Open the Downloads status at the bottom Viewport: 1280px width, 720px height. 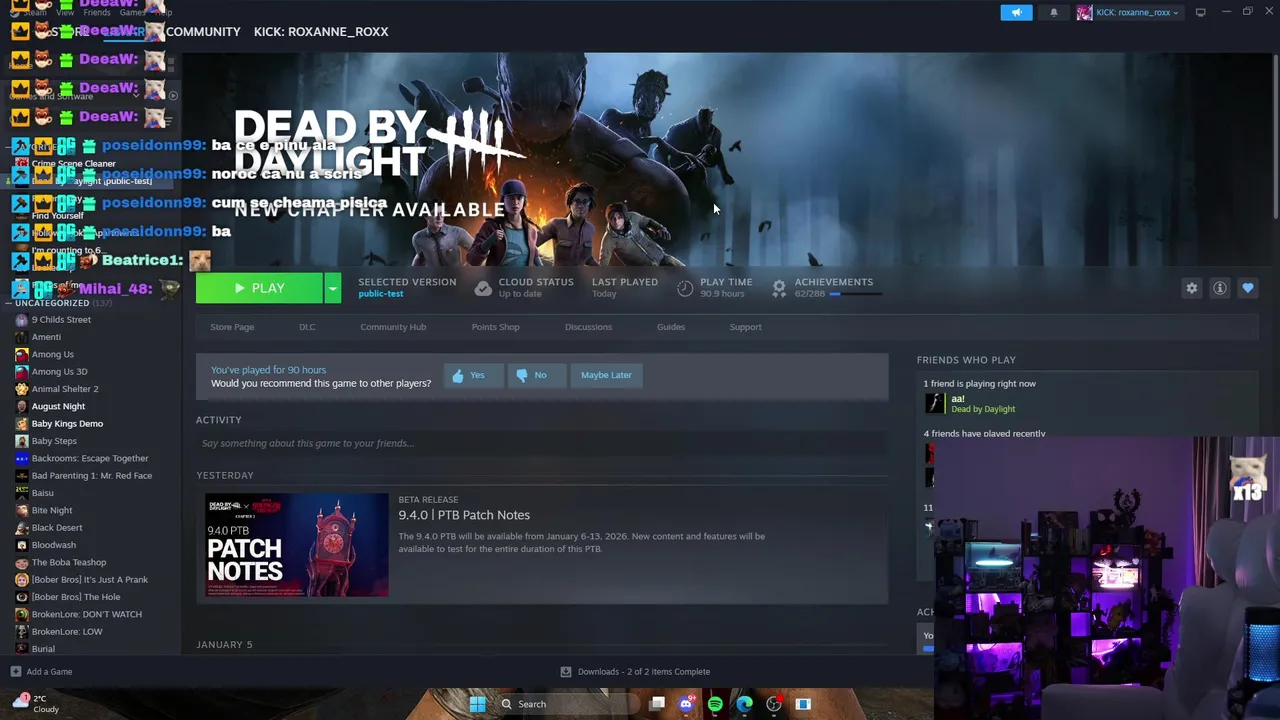pos(635,672)
